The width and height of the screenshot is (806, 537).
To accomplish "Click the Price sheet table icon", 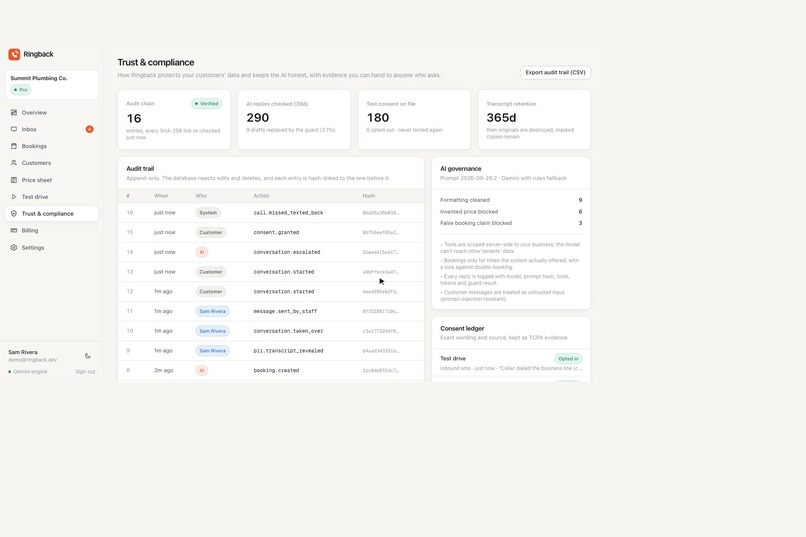I will pyautogui.click(x=14, y=180).
